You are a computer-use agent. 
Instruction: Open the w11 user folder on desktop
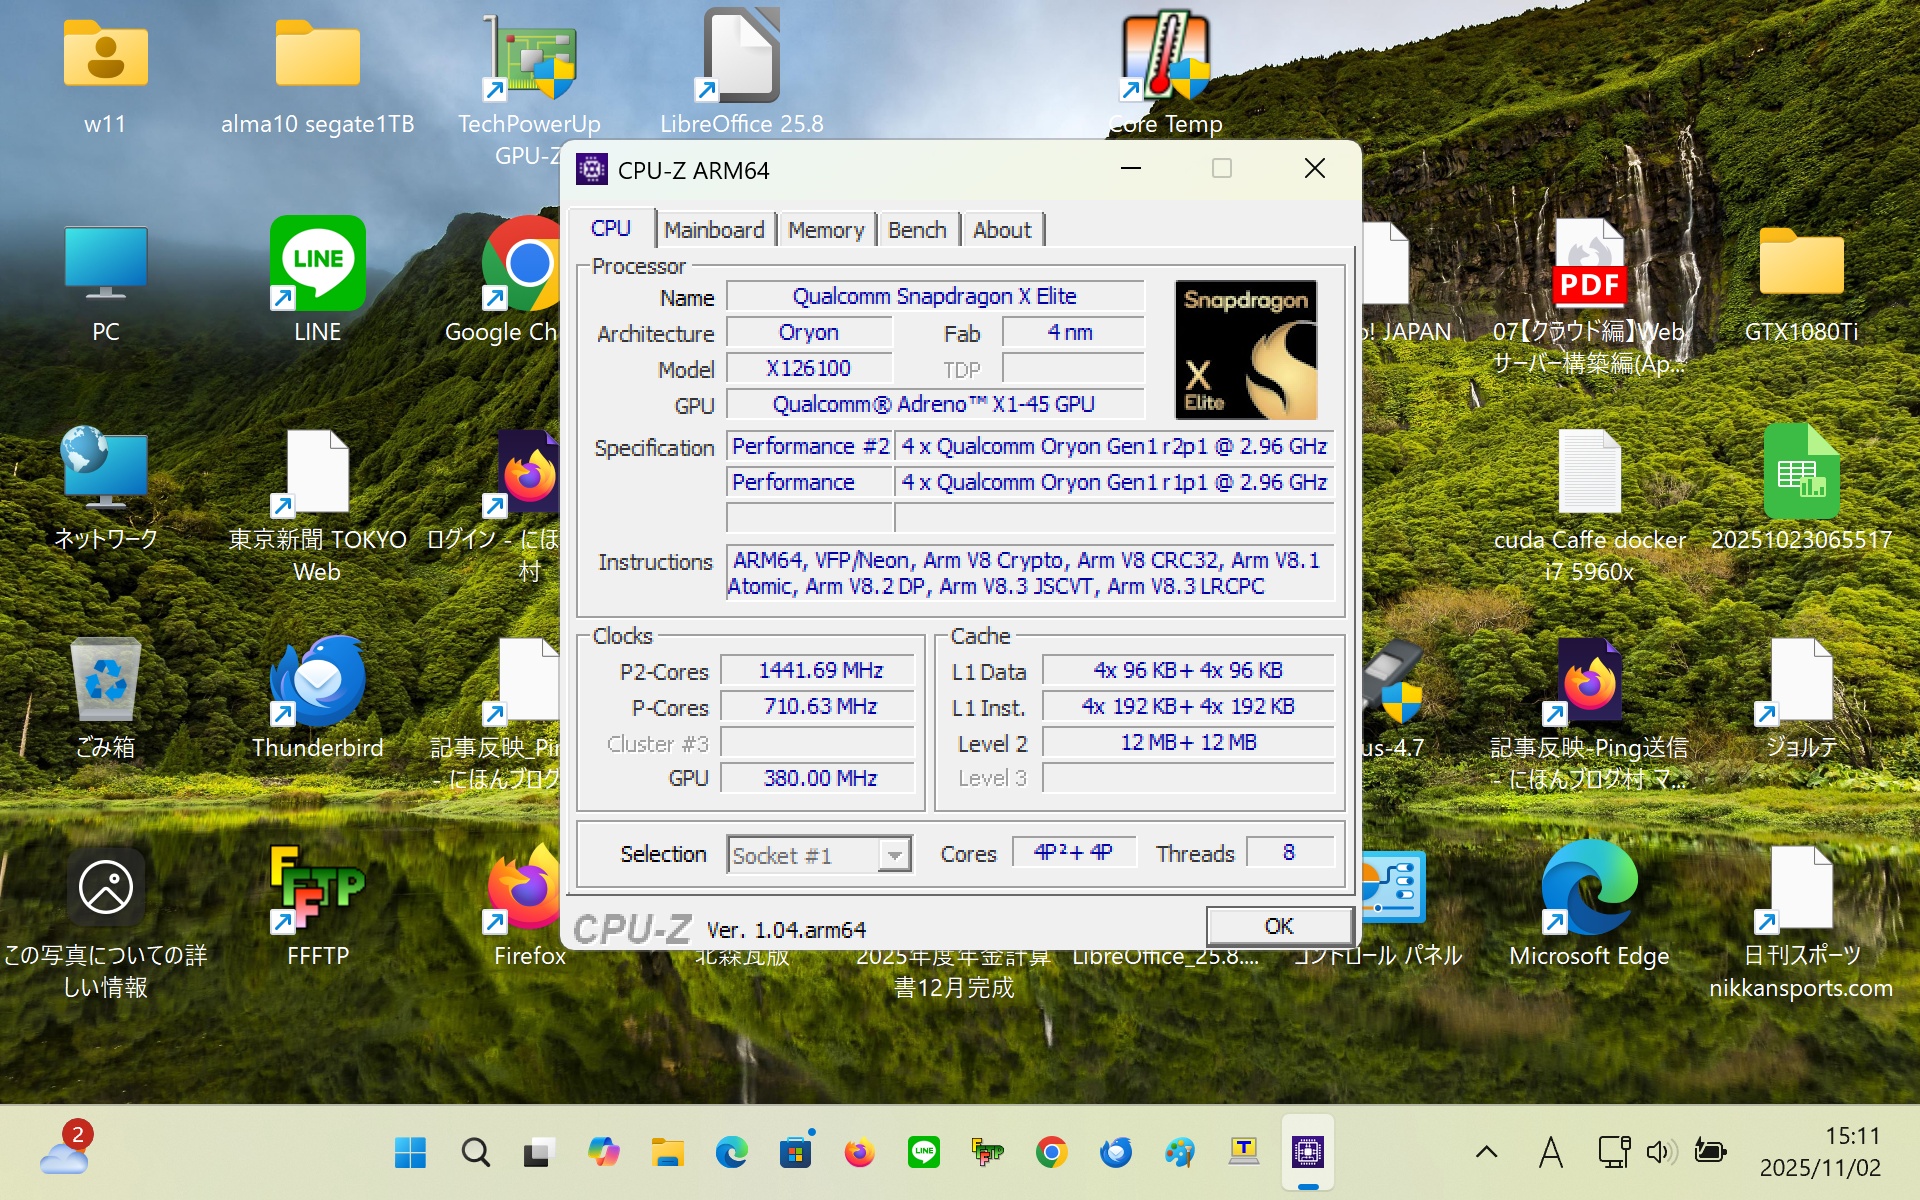pyautogui.click(x=105, y=77)
